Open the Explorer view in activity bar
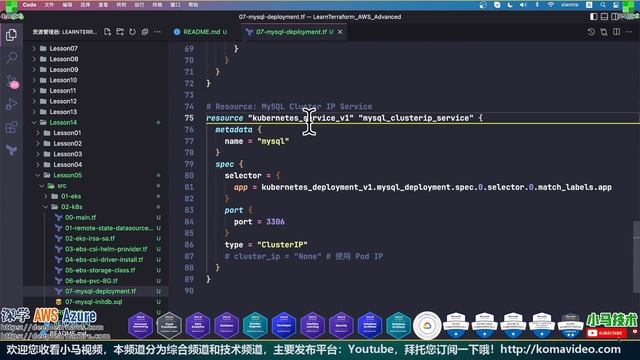 (x=11, y=35)
